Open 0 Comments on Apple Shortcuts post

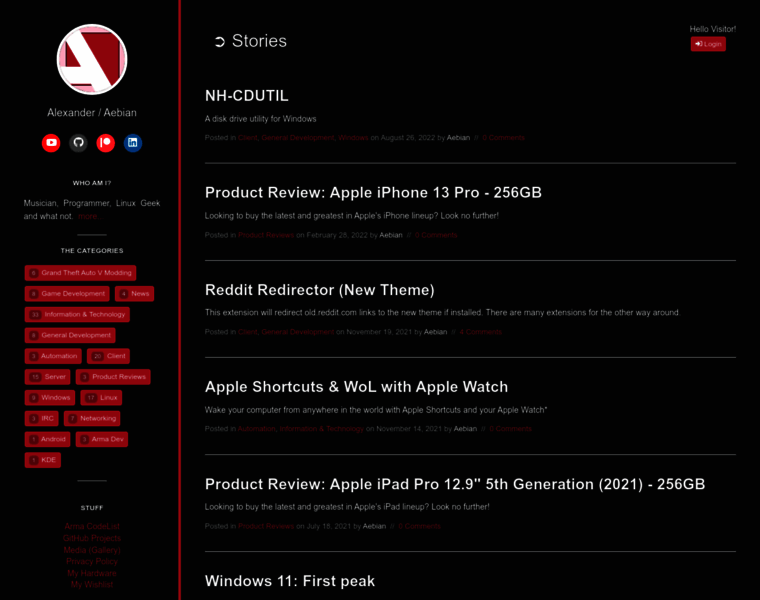point(510,429)
